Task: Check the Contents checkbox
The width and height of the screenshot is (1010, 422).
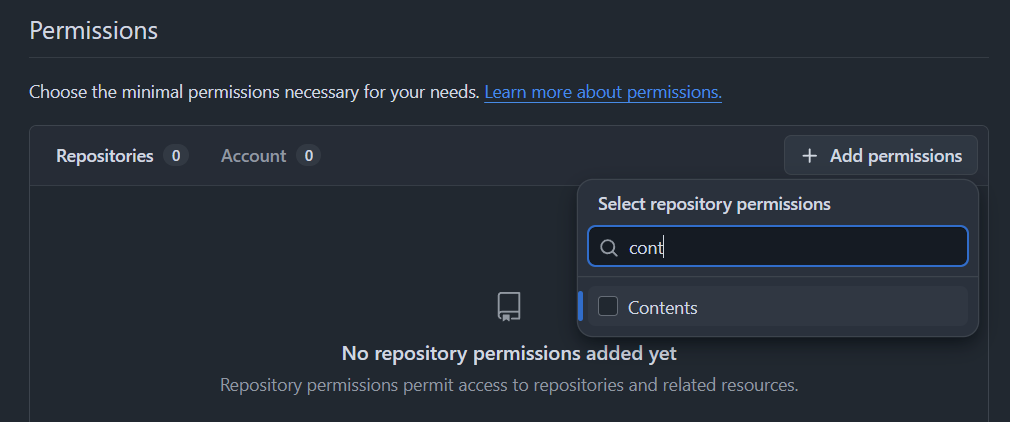Action: 608,307
